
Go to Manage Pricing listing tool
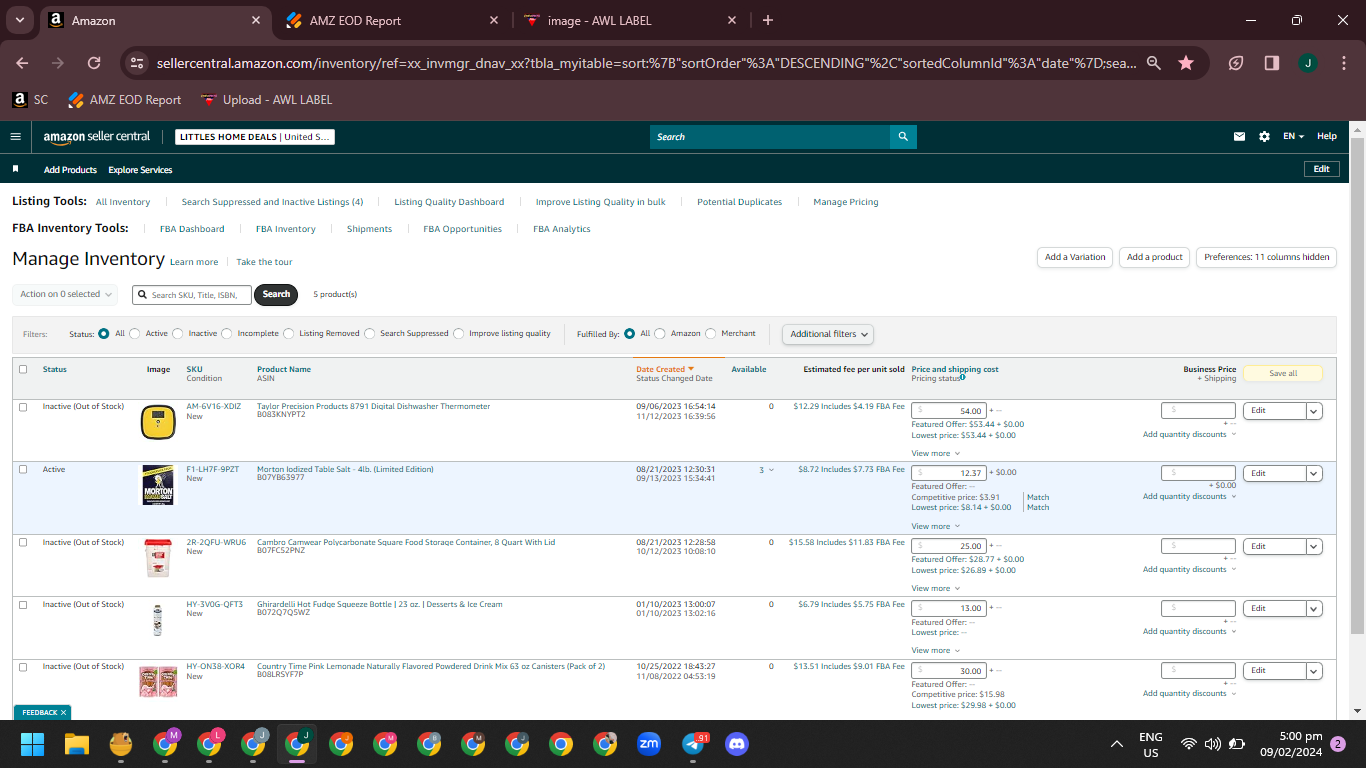pos(846,202)
